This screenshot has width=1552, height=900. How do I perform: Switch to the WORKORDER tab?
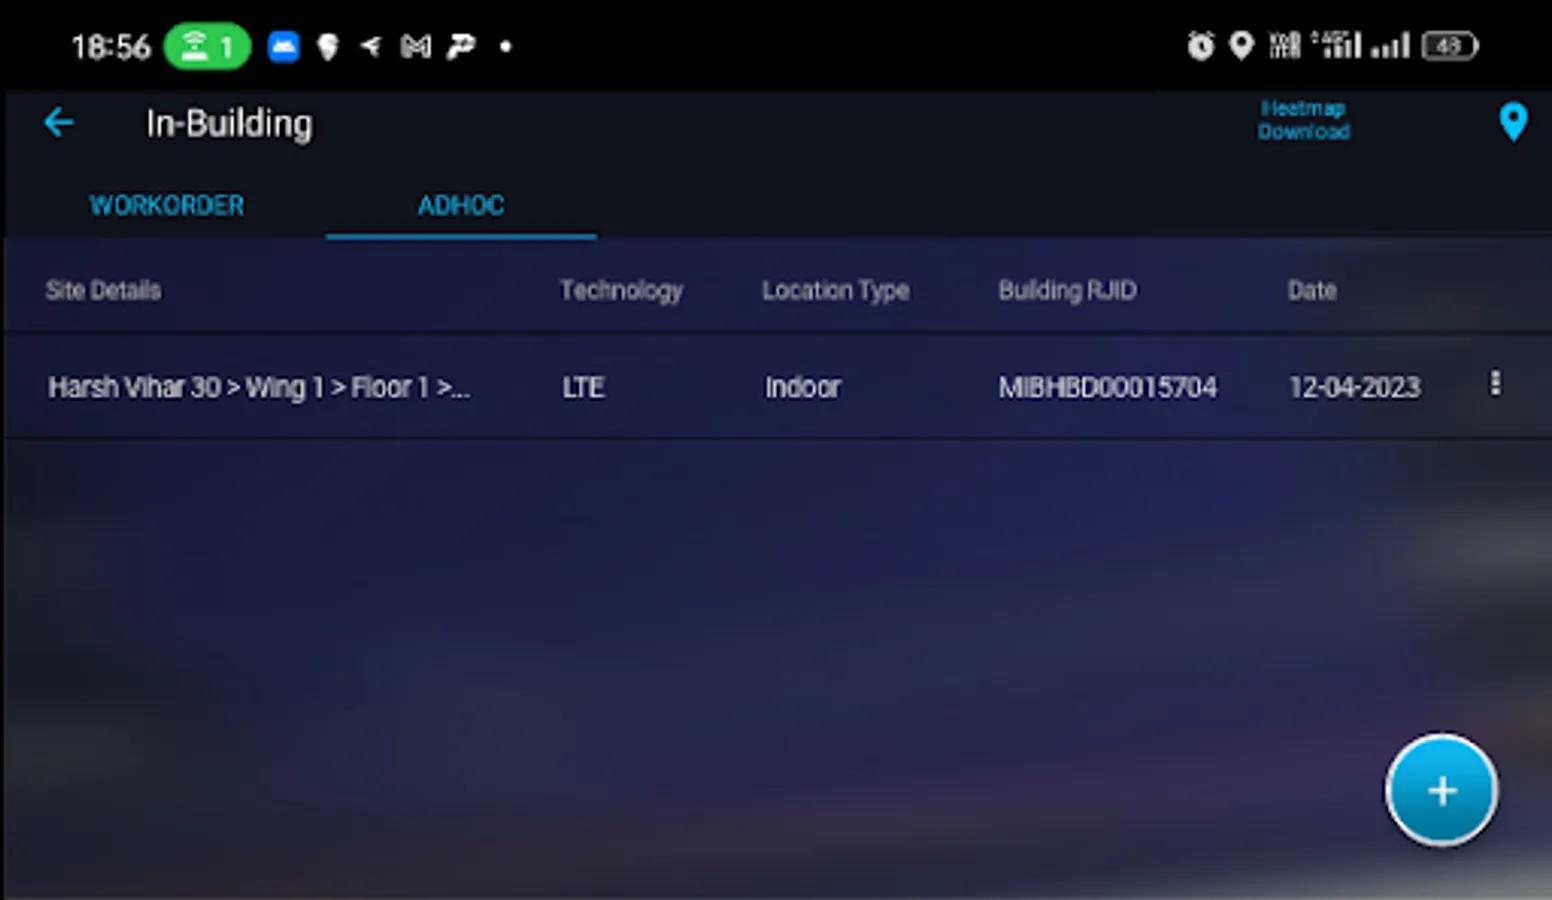[166, 206]
